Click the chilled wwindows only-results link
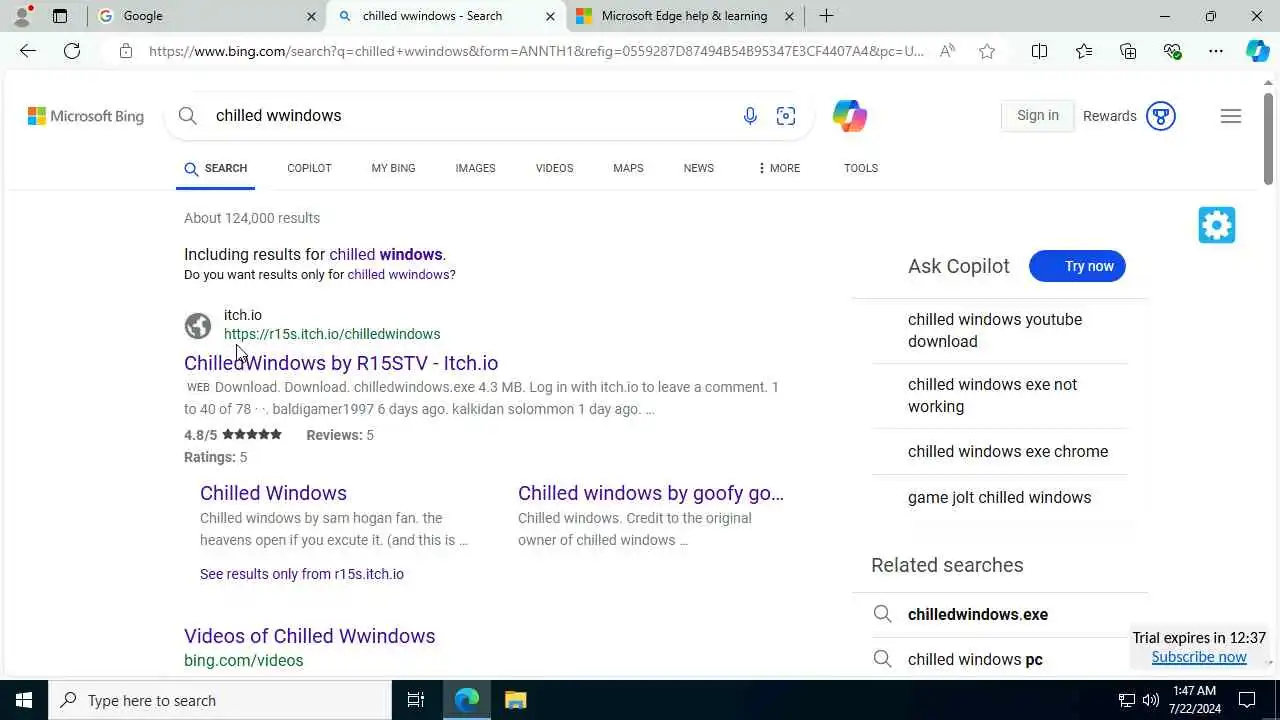 398,275
